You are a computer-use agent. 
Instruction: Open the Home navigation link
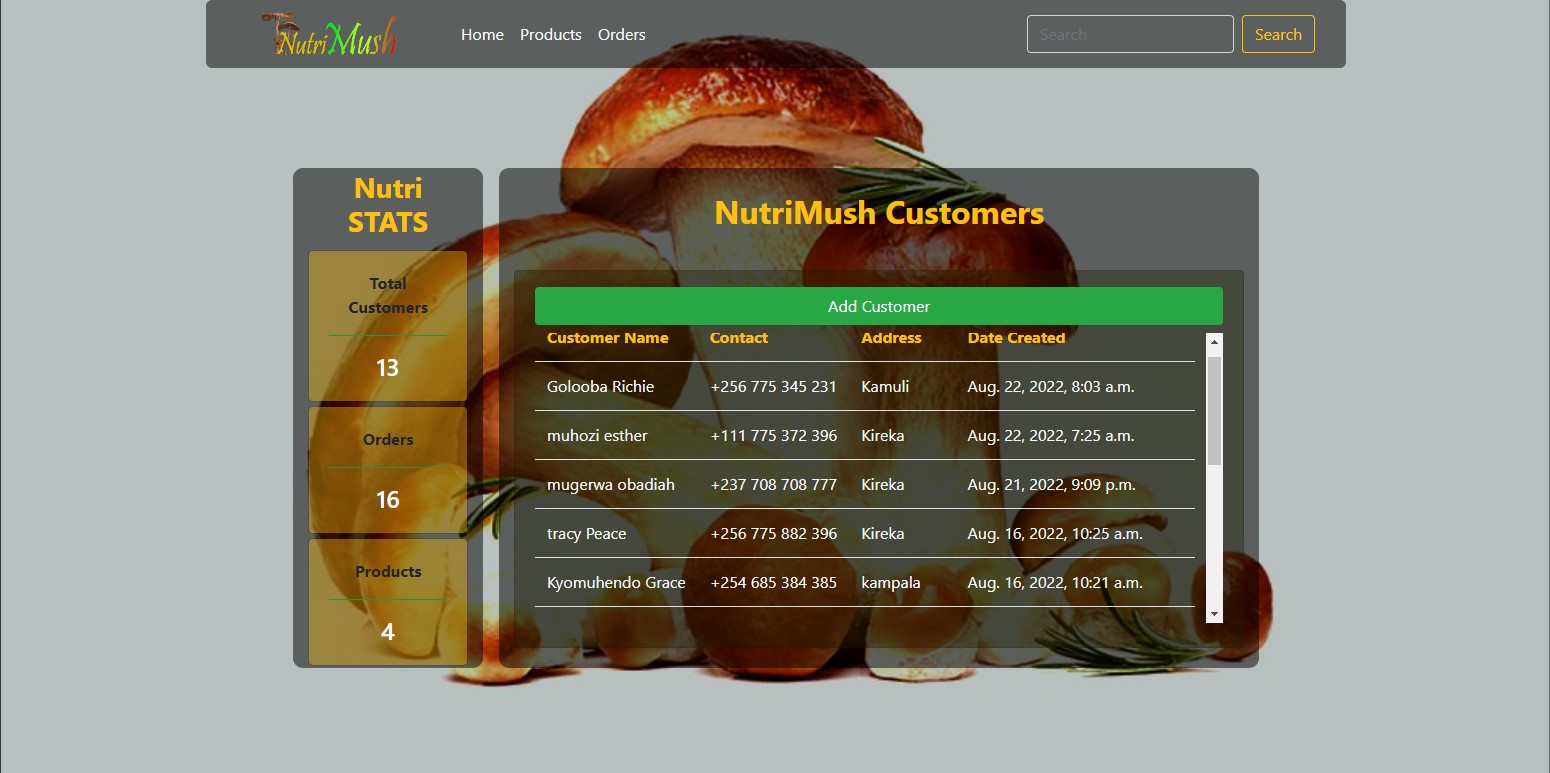tap(482, 34)
